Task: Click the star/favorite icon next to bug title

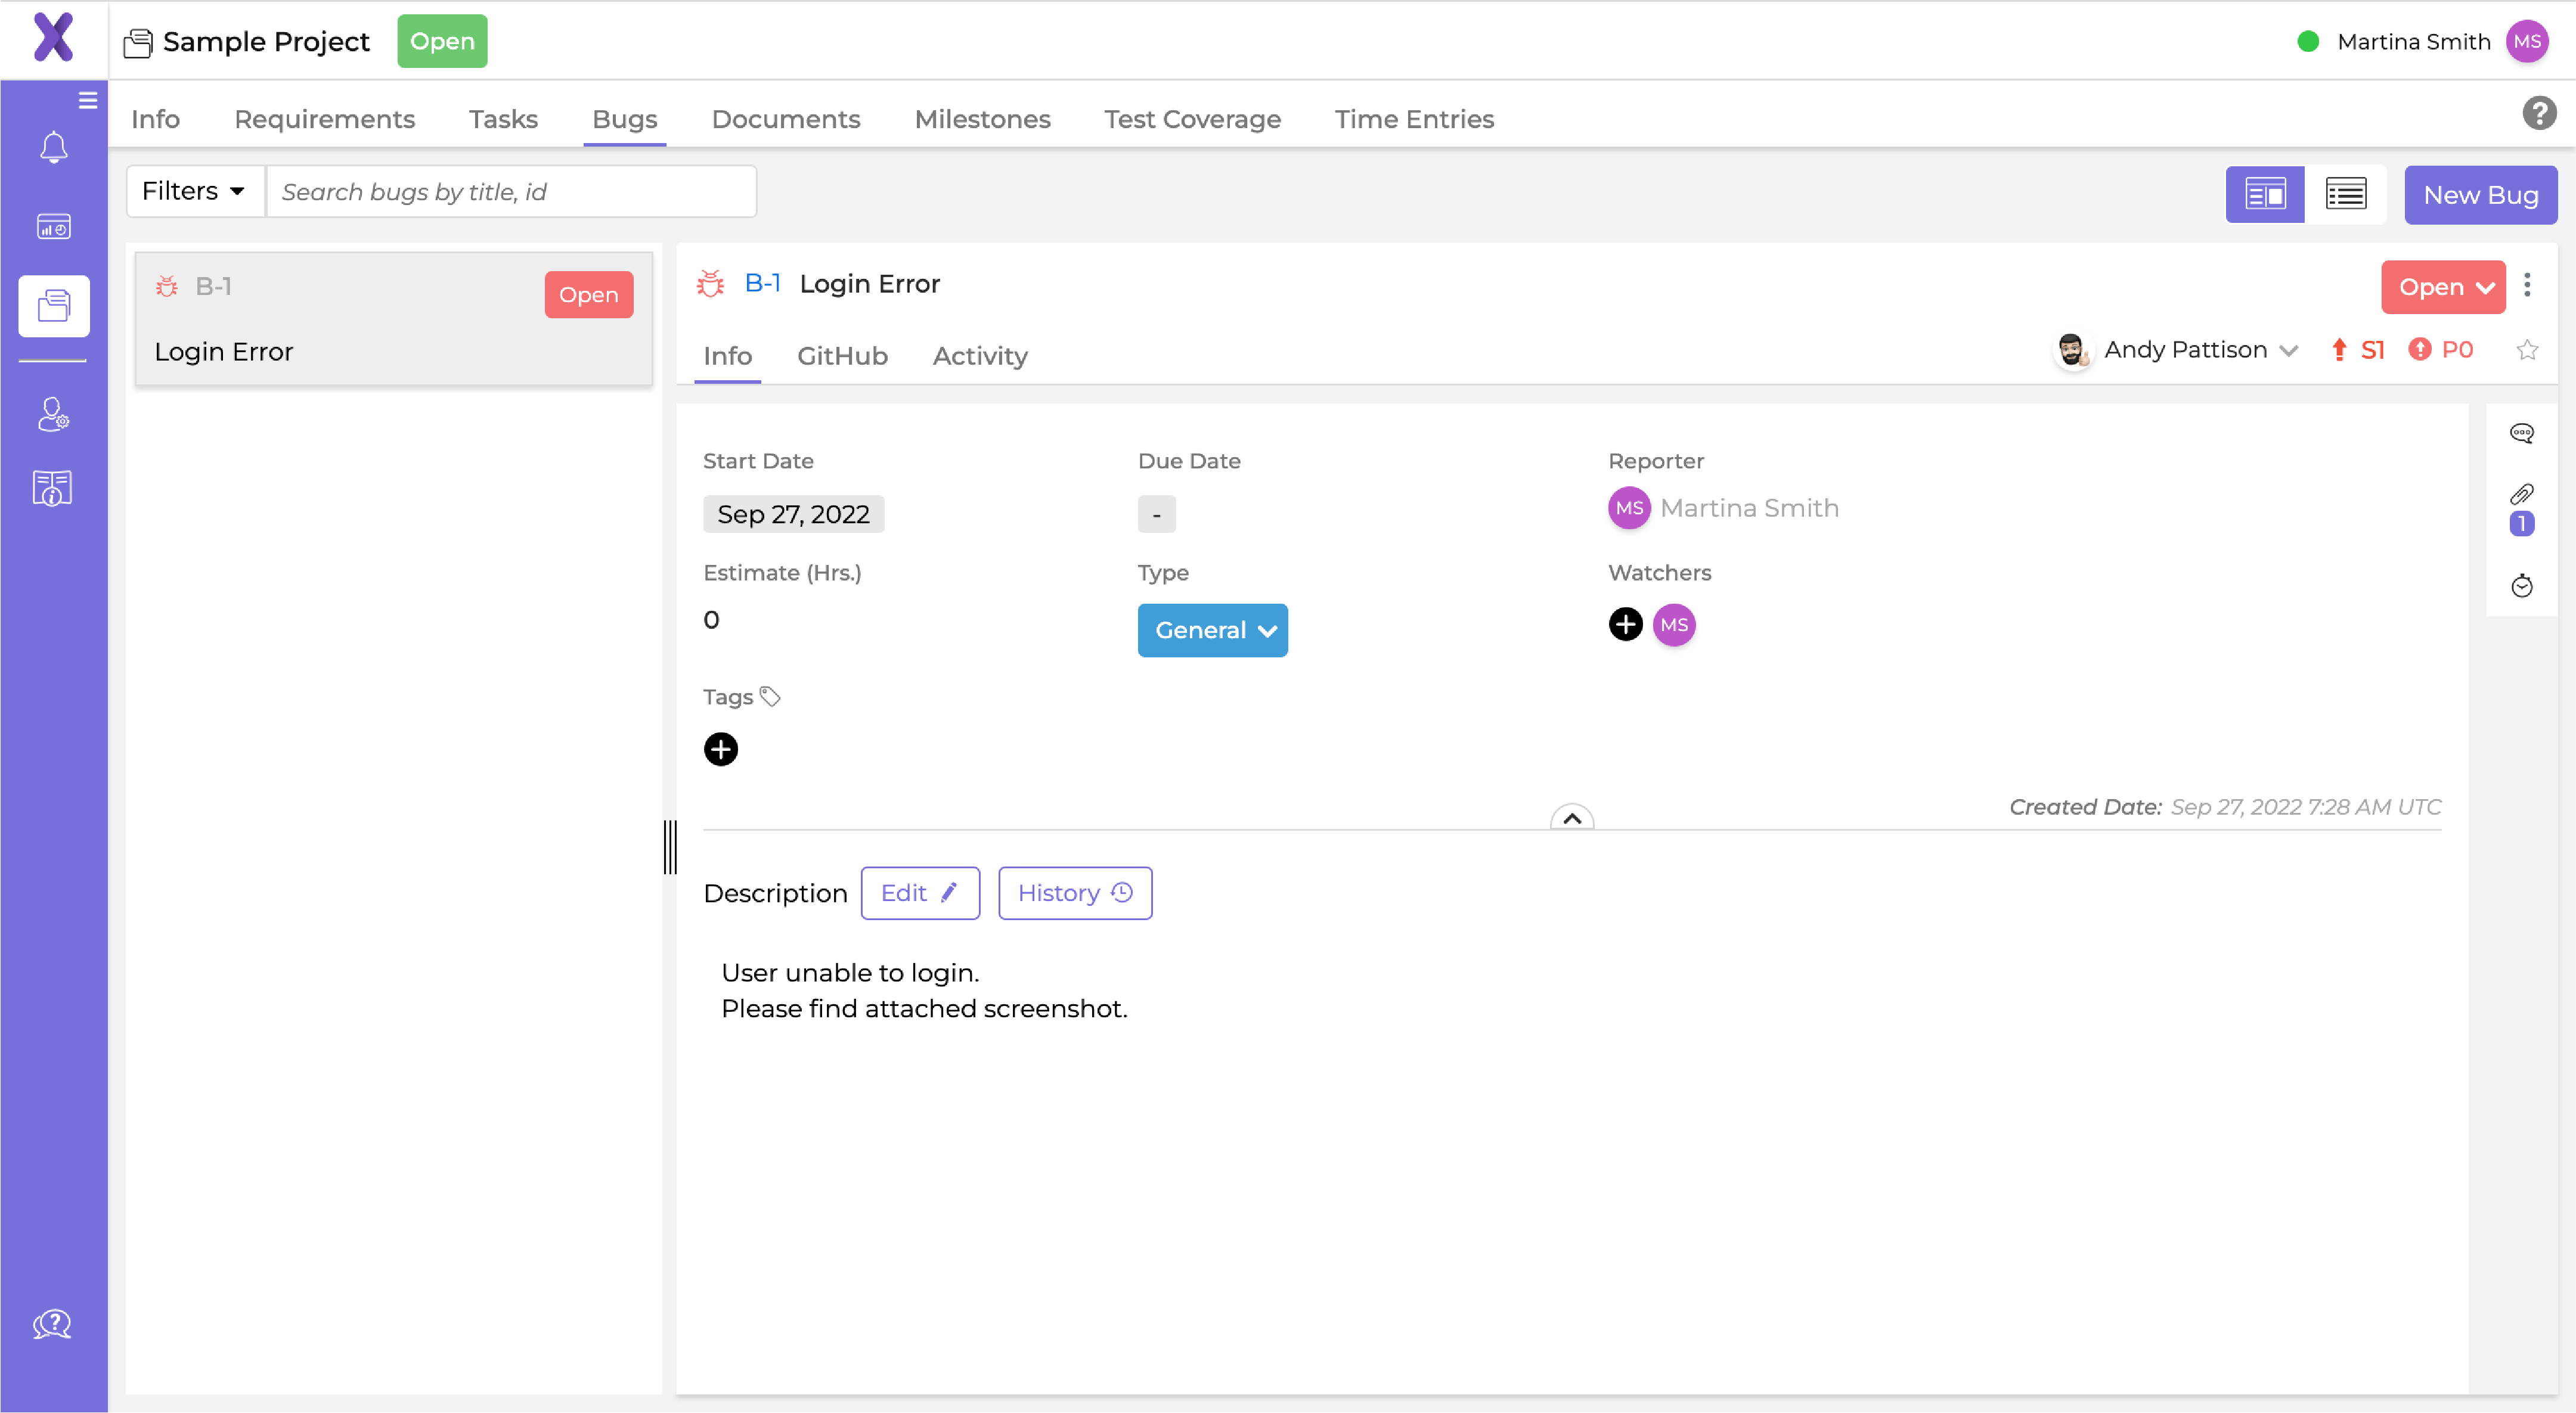Action: tap(2527, 350)
